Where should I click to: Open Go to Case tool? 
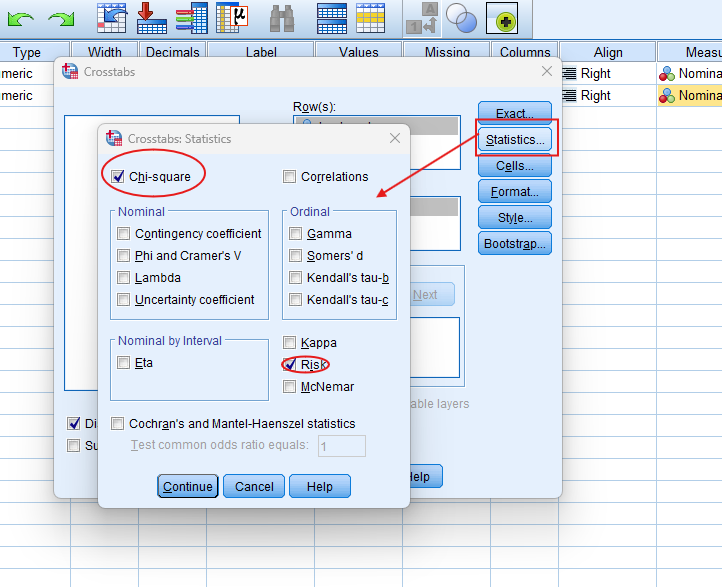tap(112, 18)
